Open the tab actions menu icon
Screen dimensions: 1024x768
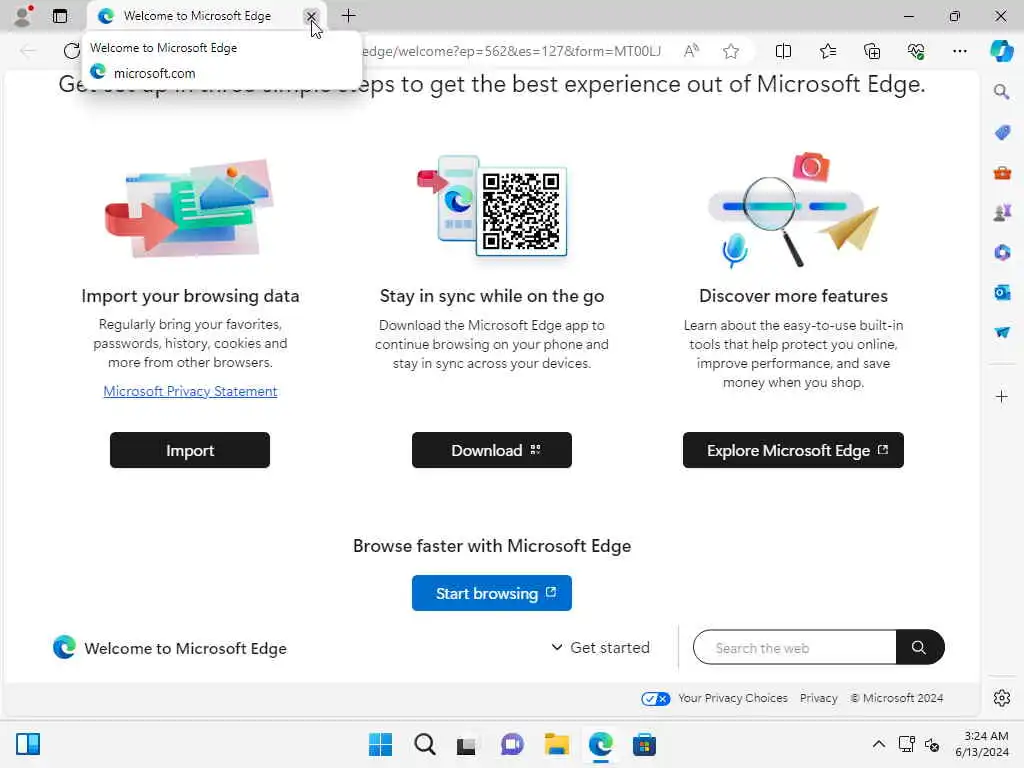pyautogui.click(x=59, y=16)
